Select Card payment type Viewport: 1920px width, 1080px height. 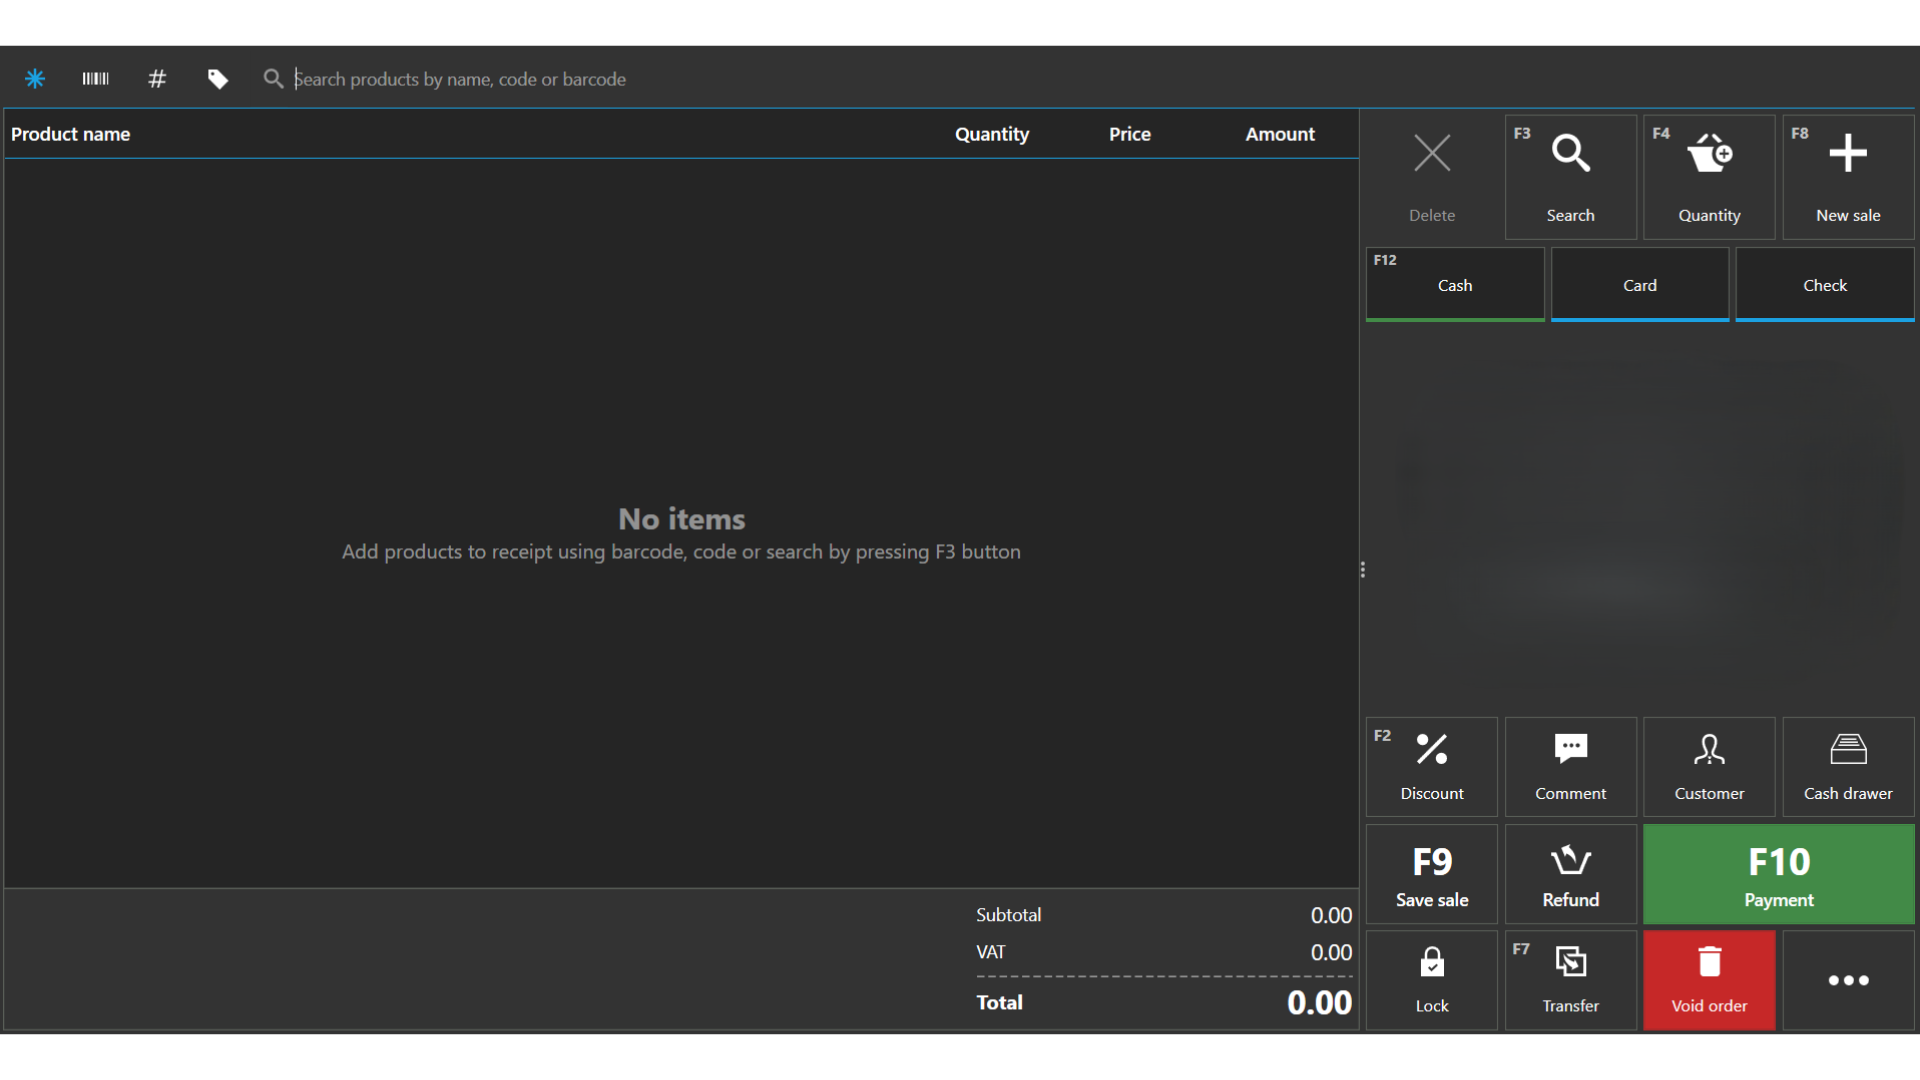tap(1639, 285)
